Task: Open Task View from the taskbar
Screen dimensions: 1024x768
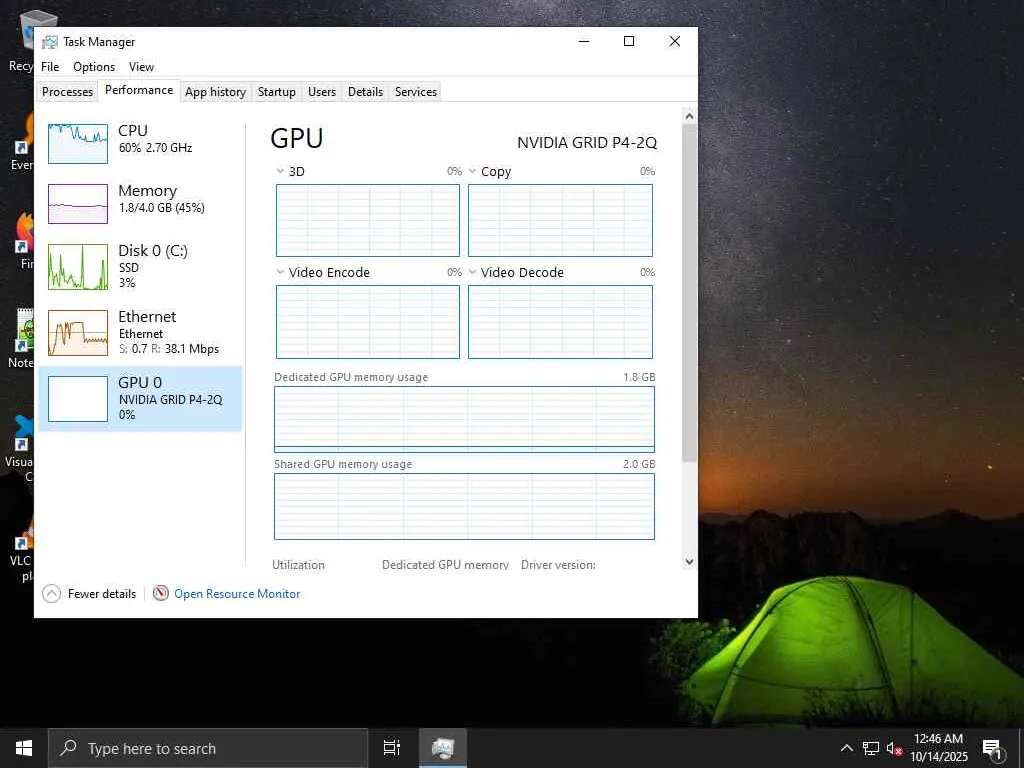Action: tap(391, 748)
